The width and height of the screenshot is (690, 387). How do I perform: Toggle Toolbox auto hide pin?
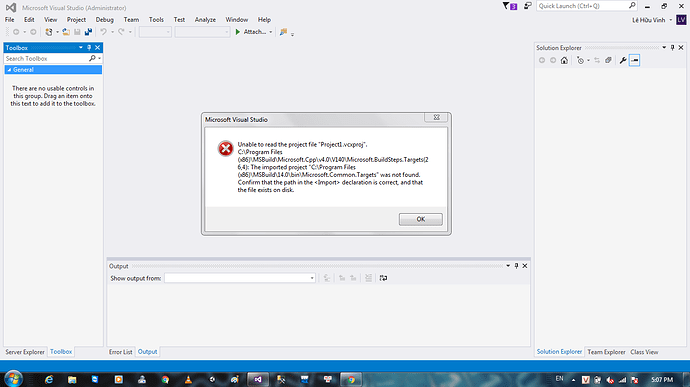89,48
